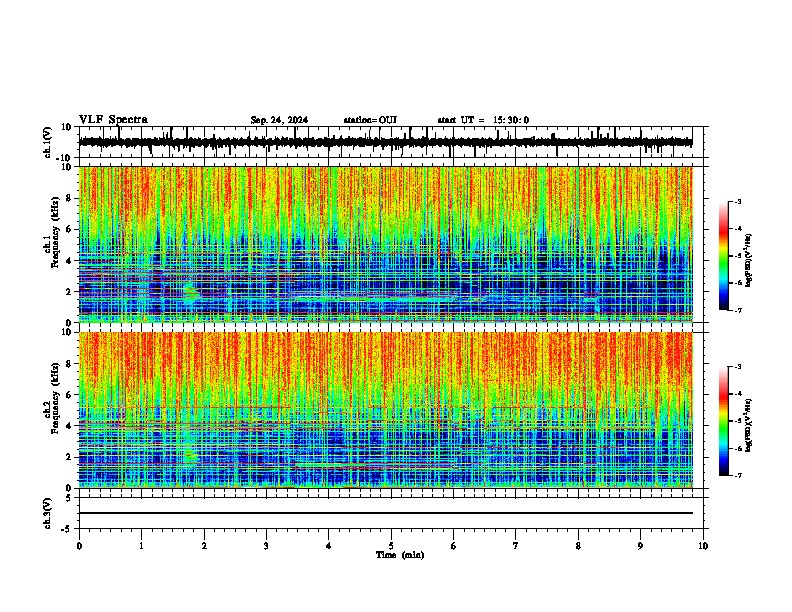Click time axis tick label "9"

coord(640,546)
